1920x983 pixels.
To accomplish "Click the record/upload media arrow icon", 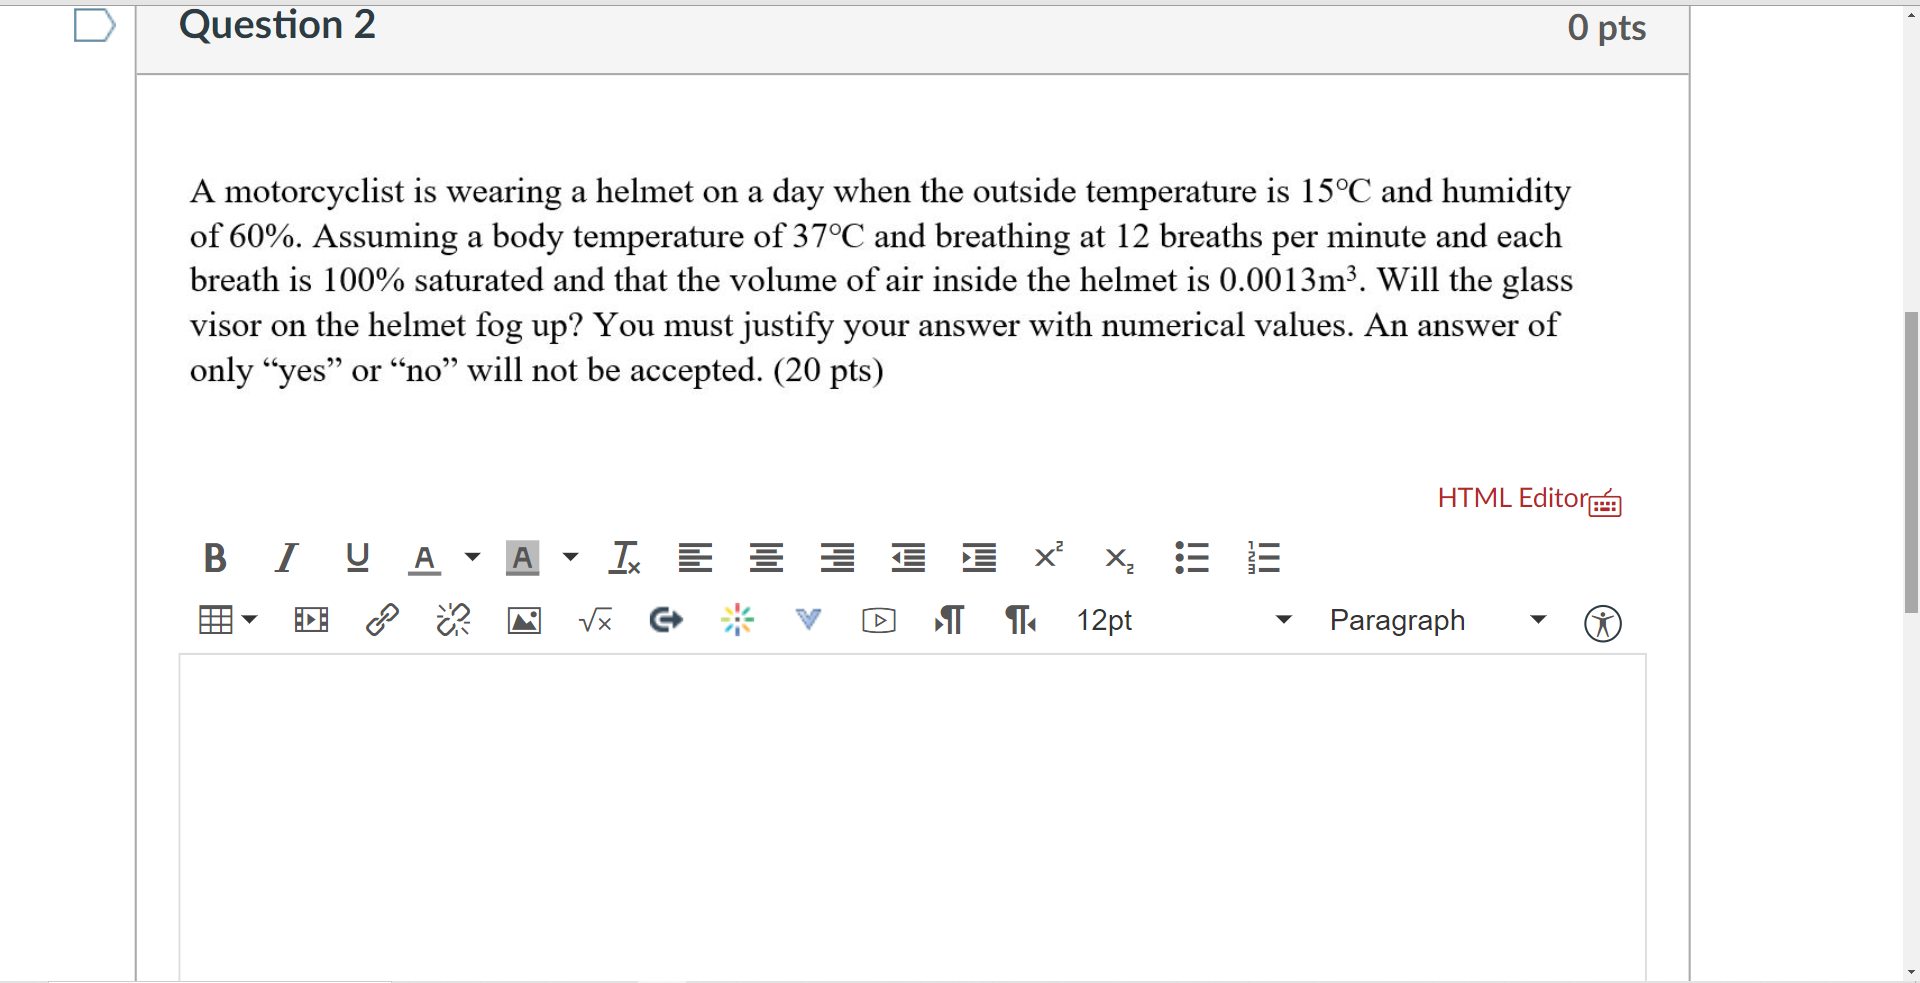I will (666, 621).
